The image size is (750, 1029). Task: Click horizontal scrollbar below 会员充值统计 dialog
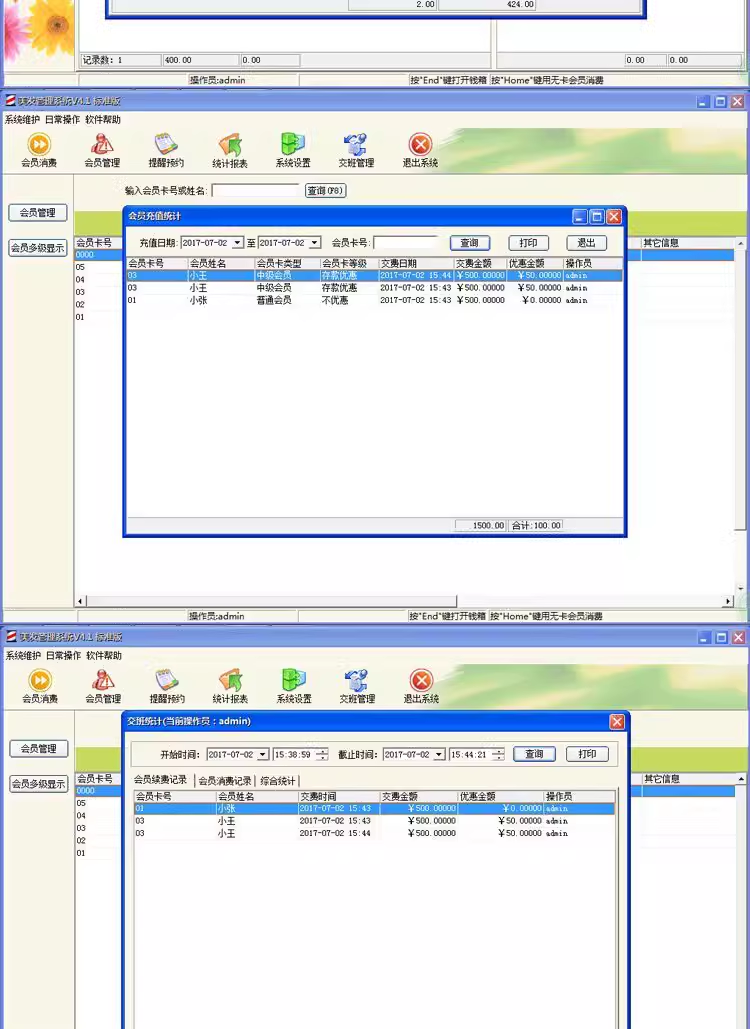[272, 601]
